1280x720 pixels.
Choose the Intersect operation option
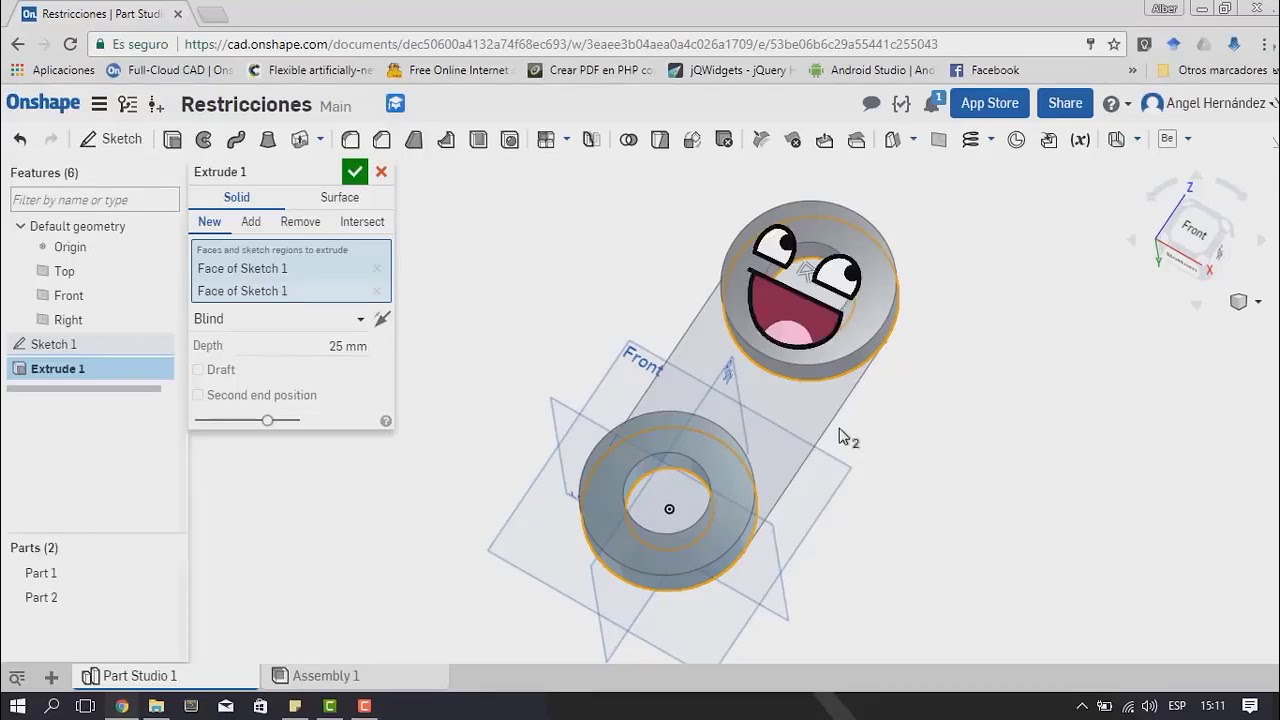tap(362, 222)
